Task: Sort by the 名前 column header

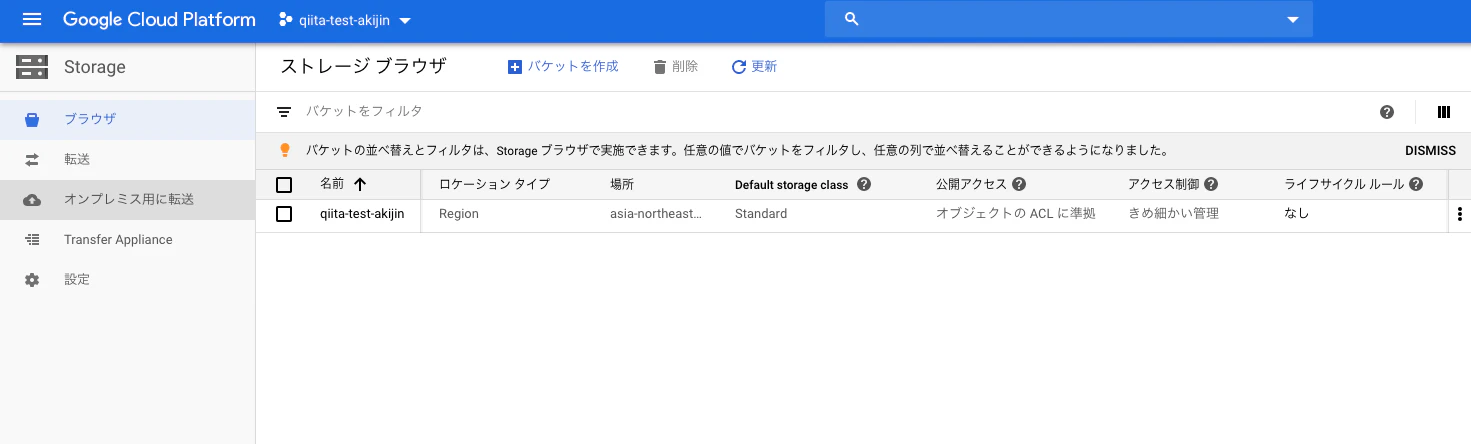Action: (331, 184)
